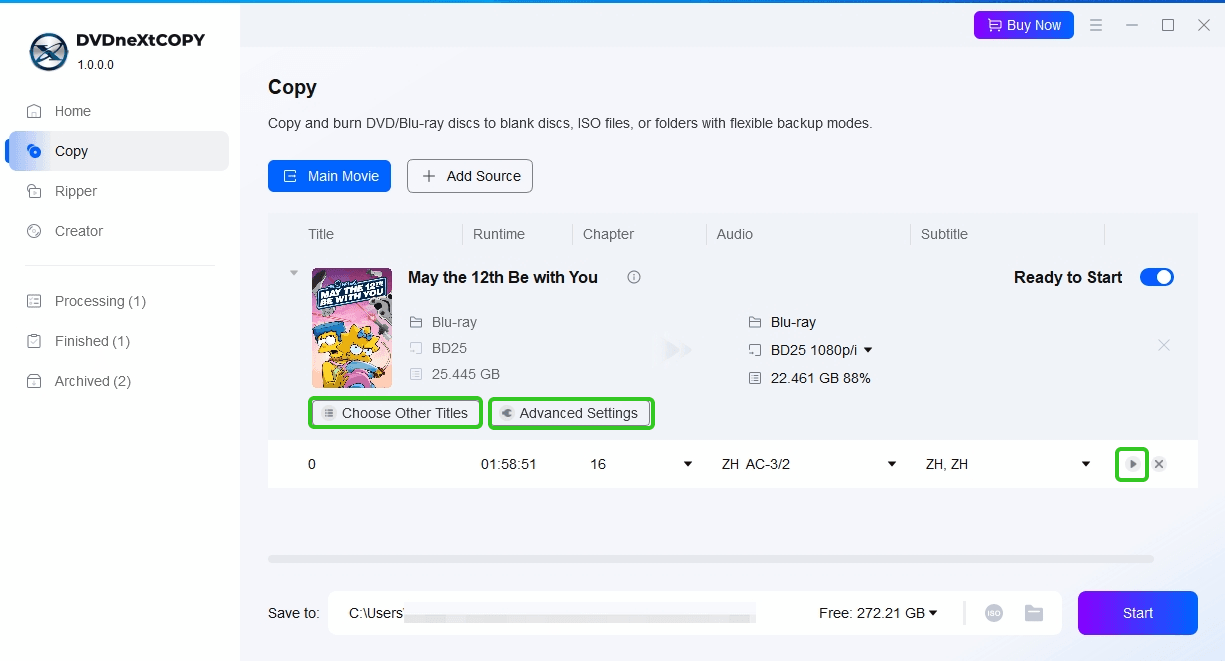Click the Start button
1225x661 pixels.
pyautogui.click(x=1138, y=613)
